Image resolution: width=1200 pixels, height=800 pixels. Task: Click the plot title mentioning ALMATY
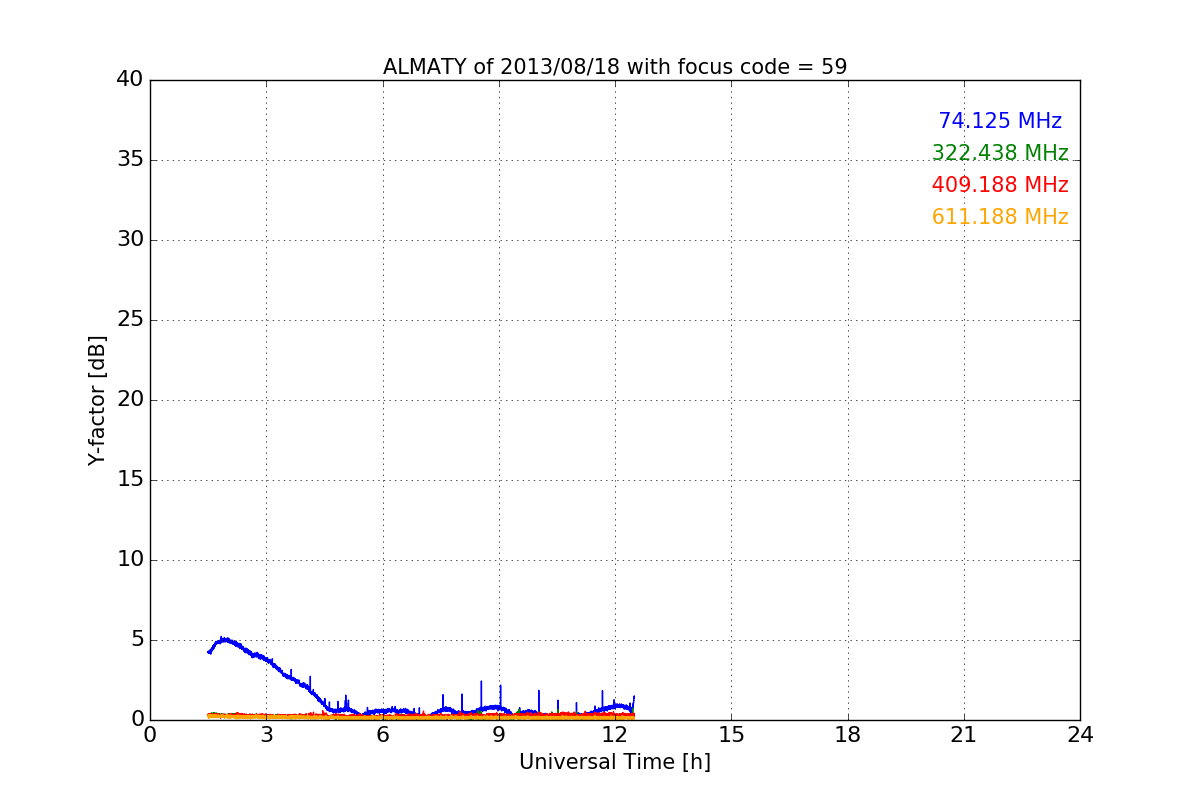click(x=615, y=67)
